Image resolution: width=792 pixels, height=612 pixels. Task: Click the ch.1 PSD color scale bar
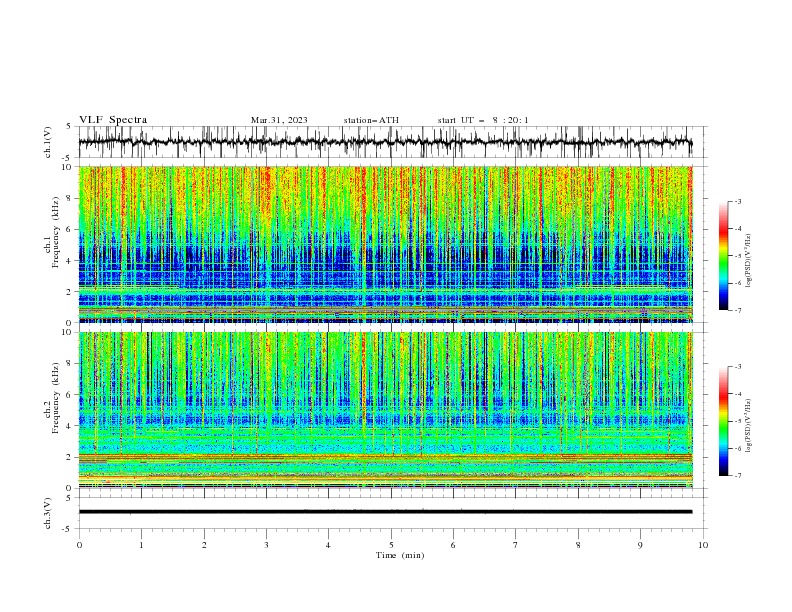point(723,256)
